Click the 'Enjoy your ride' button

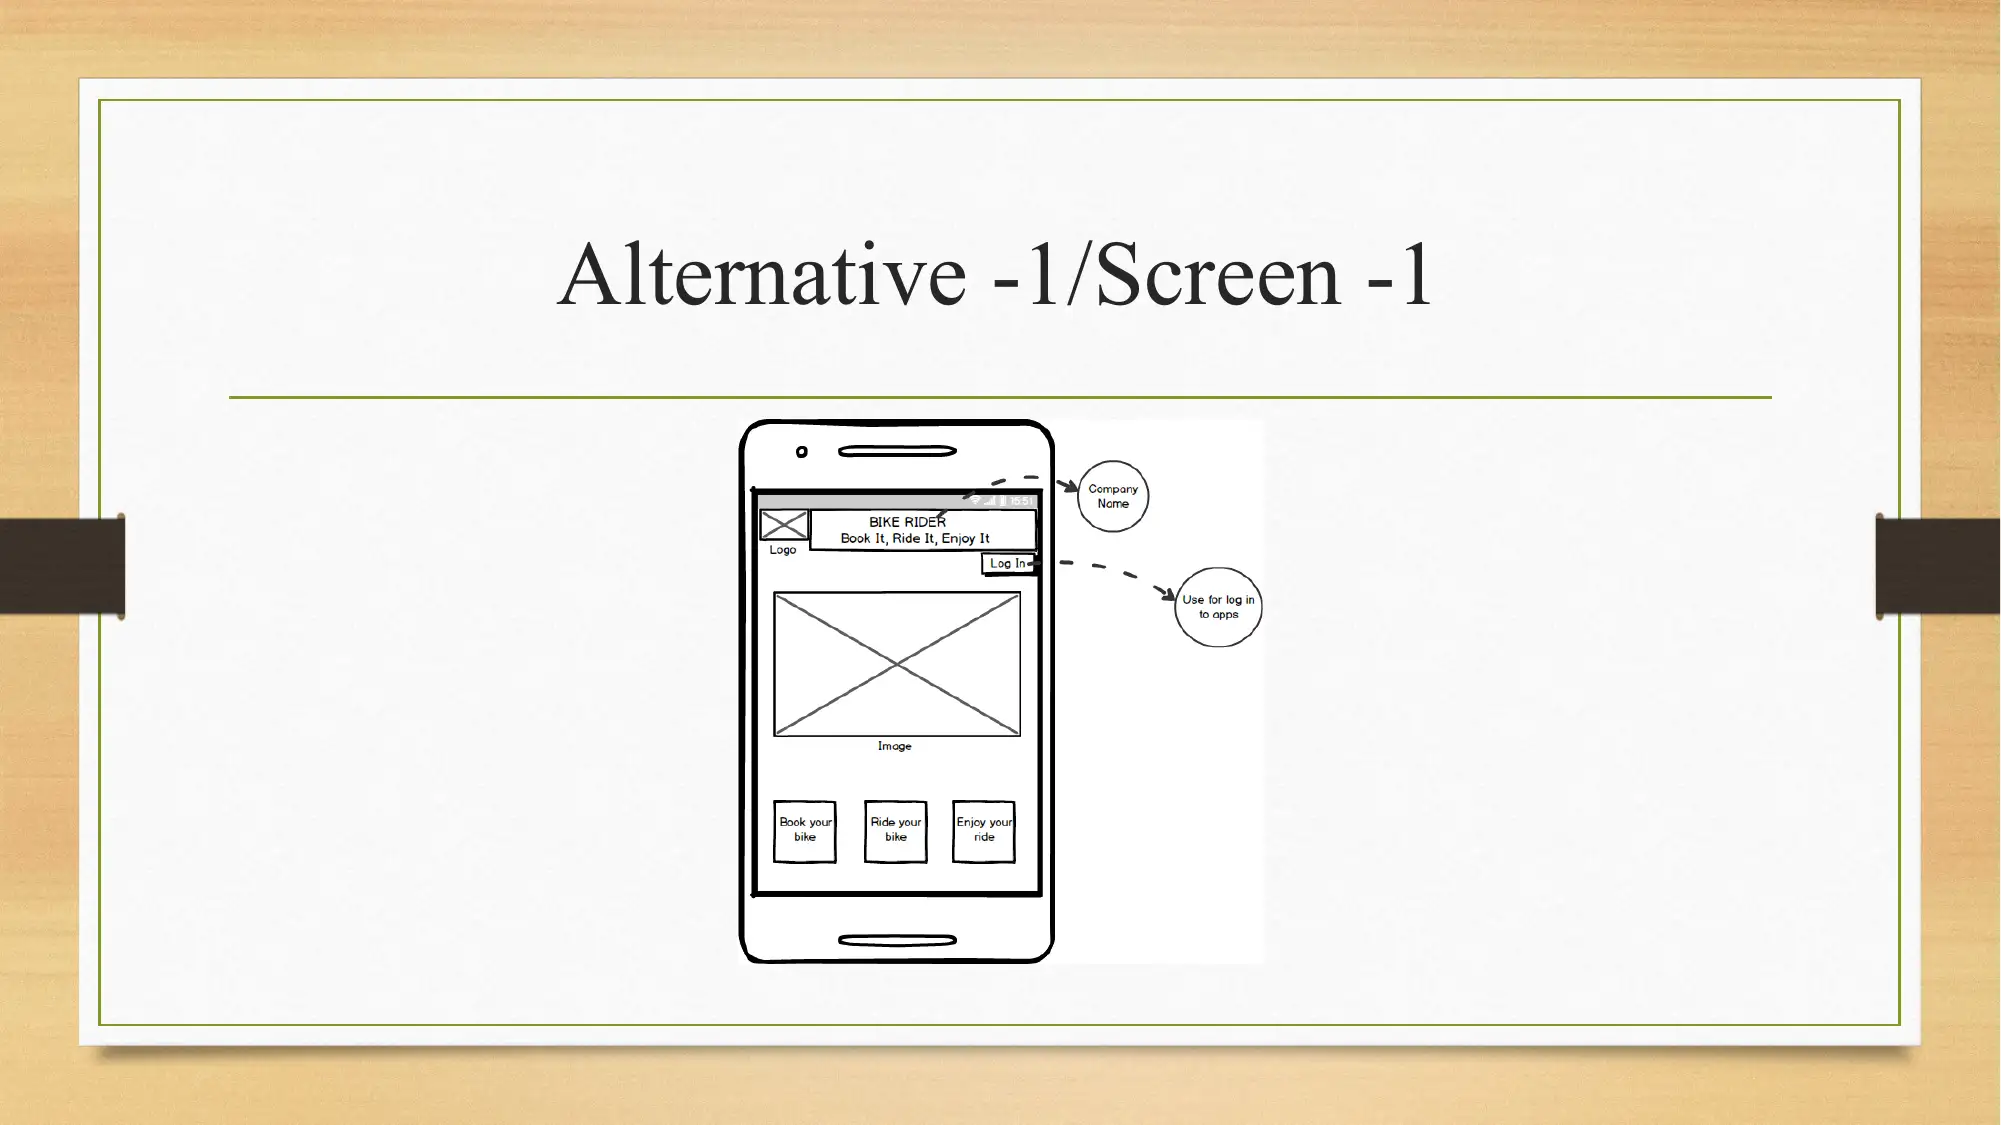(x=983, y=830)
